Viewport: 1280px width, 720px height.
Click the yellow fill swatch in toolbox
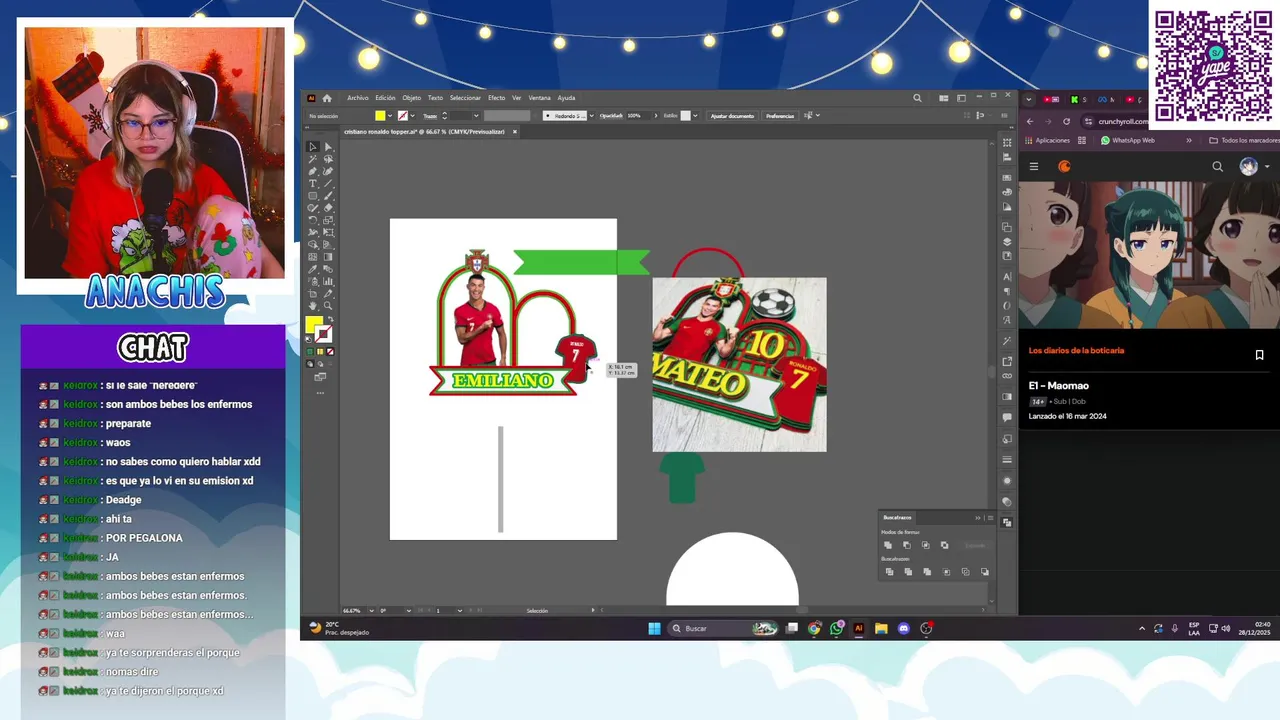(x=314, y=324)
